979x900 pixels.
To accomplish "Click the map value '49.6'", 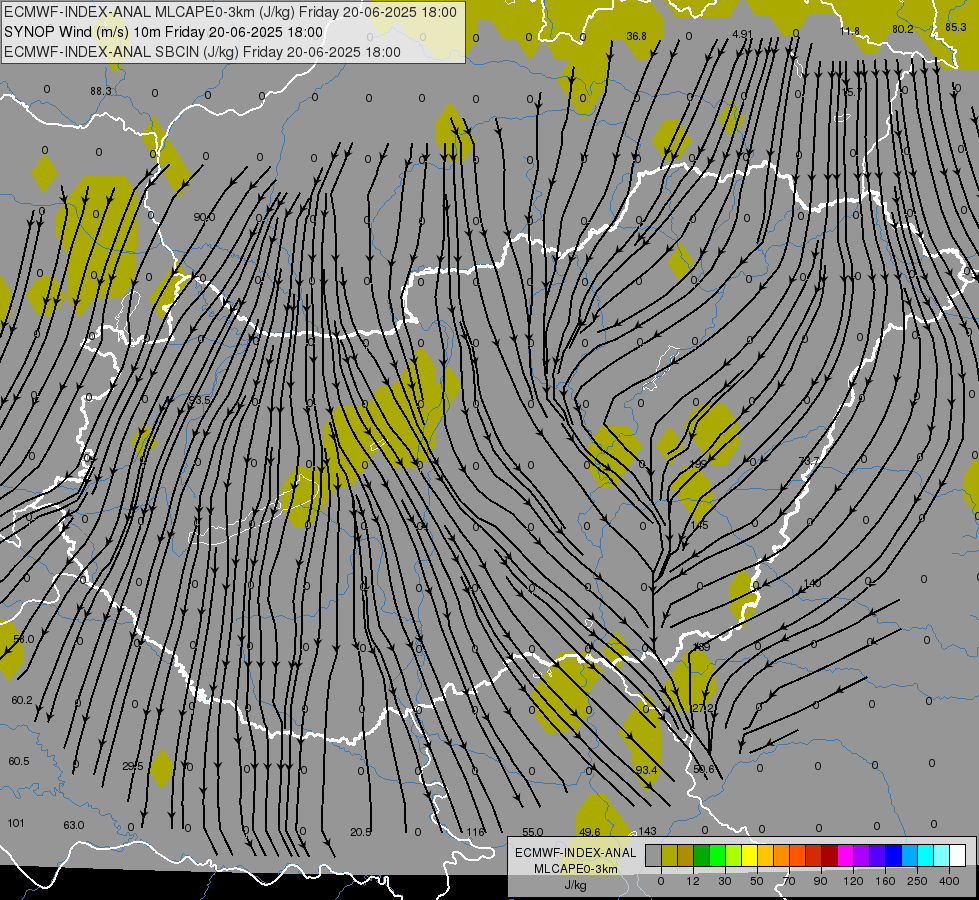I will (x=590, y=832).
